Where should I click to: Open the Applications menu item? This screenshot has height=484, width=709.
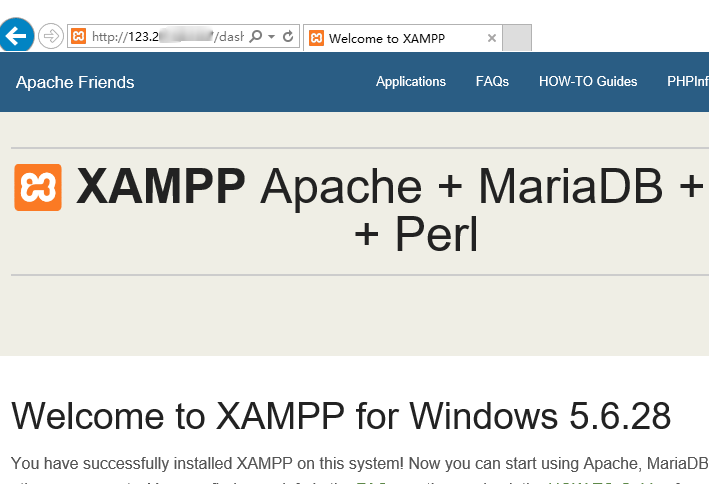pyautogui.click(x=411, y=81)
